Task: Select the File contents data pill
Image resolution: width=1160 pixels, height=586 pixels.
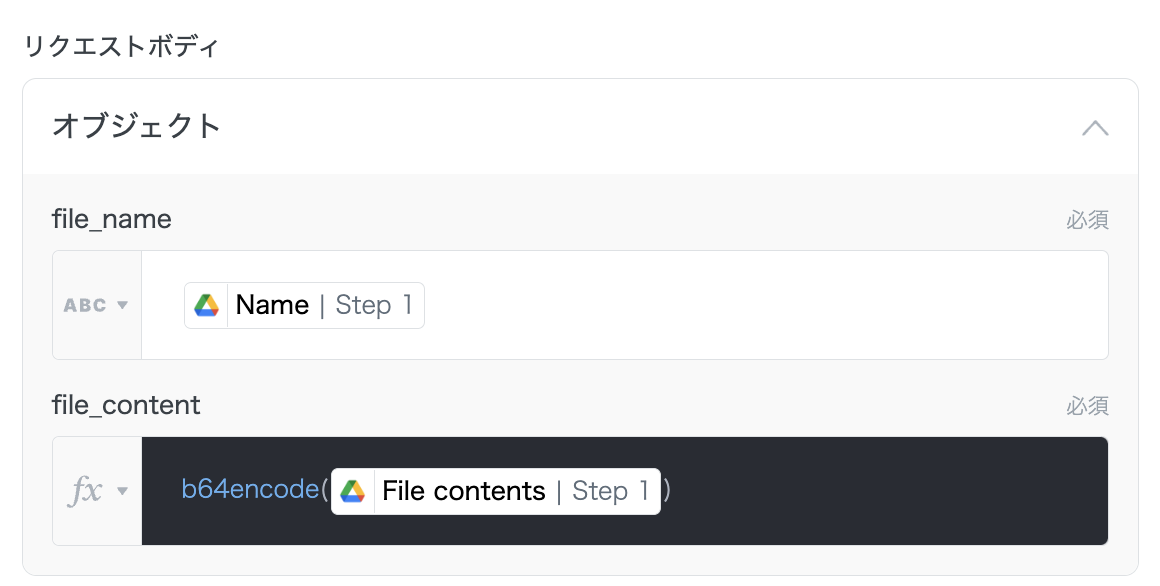Action: [464, 491]
